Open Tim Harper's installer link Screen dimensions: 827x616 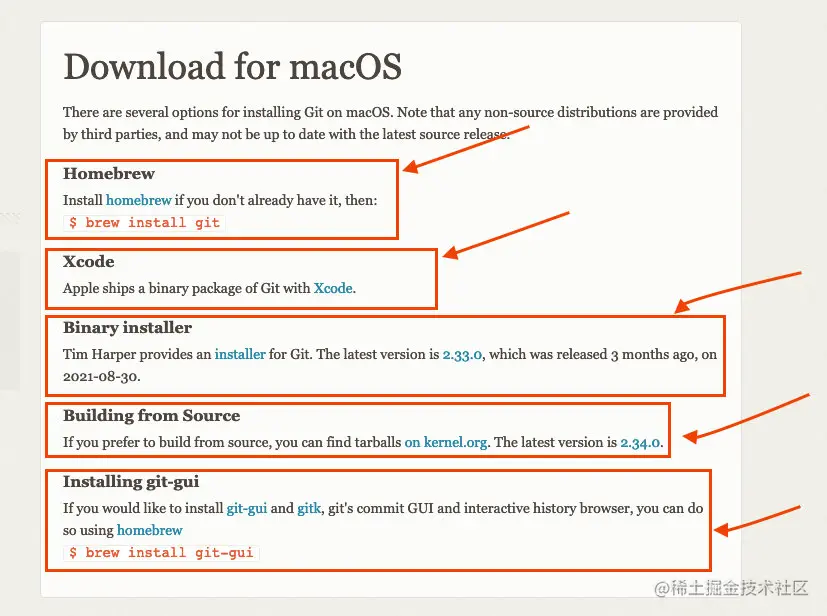(x=240, y=354)
